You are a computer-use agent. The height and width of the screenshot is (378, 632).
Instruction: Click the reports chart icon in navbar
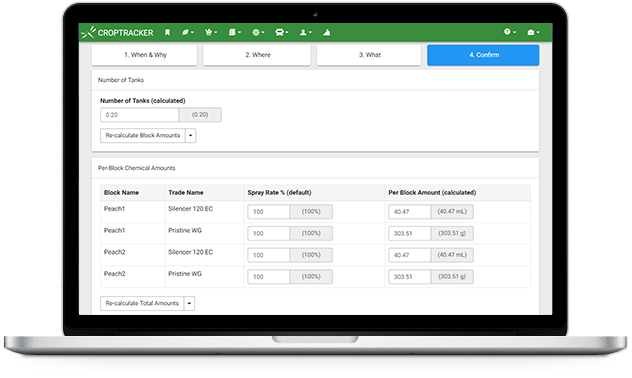(326, 32)
